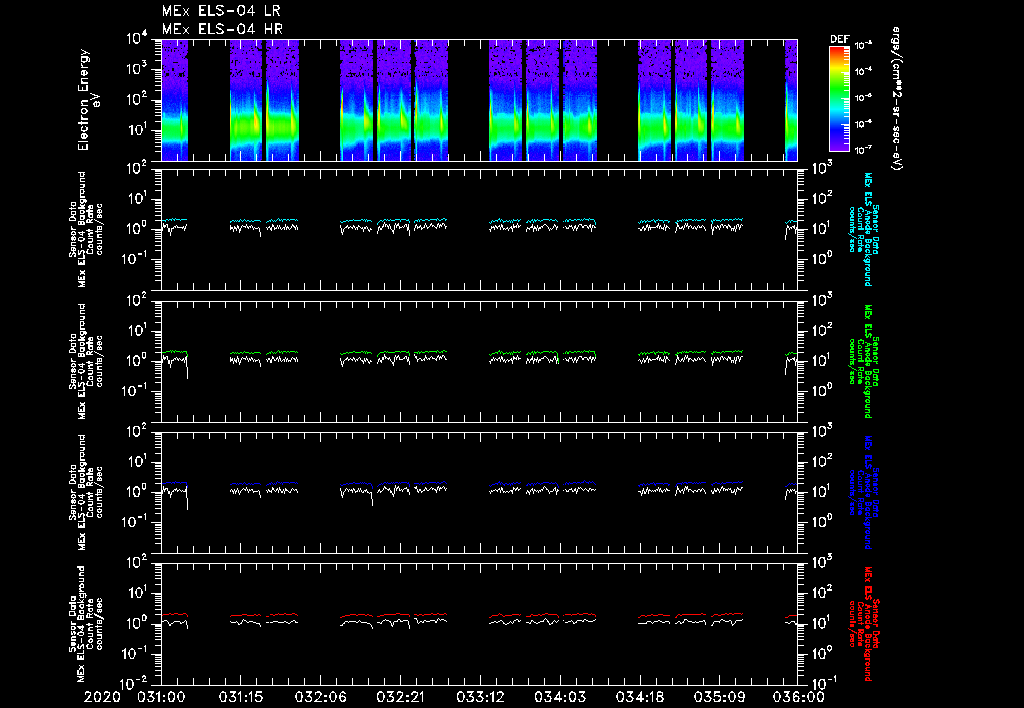This screenshot has height=708, width=1024.
Task: Click the 10^3 tick on the spectrogram energy axis
Action: 136,69
